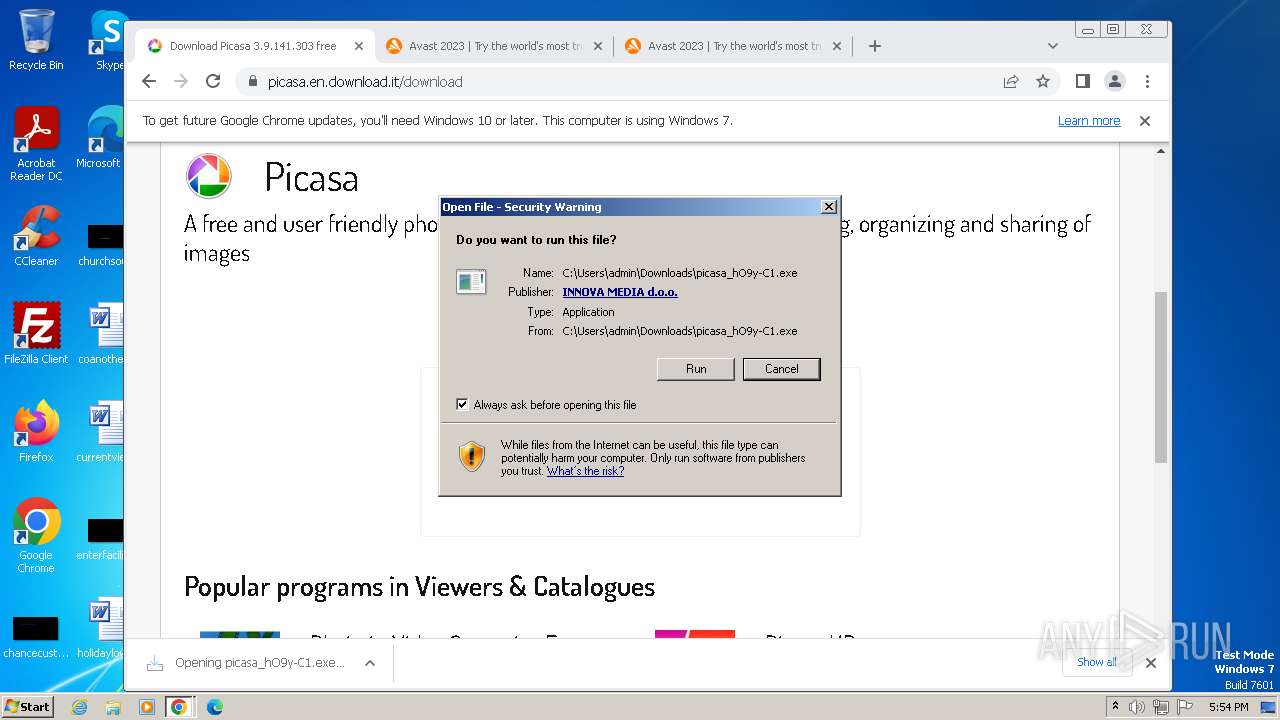The height and width of the screenshot is (720, 1280).
Task: Go forward in Chrome
Action: 181,82
